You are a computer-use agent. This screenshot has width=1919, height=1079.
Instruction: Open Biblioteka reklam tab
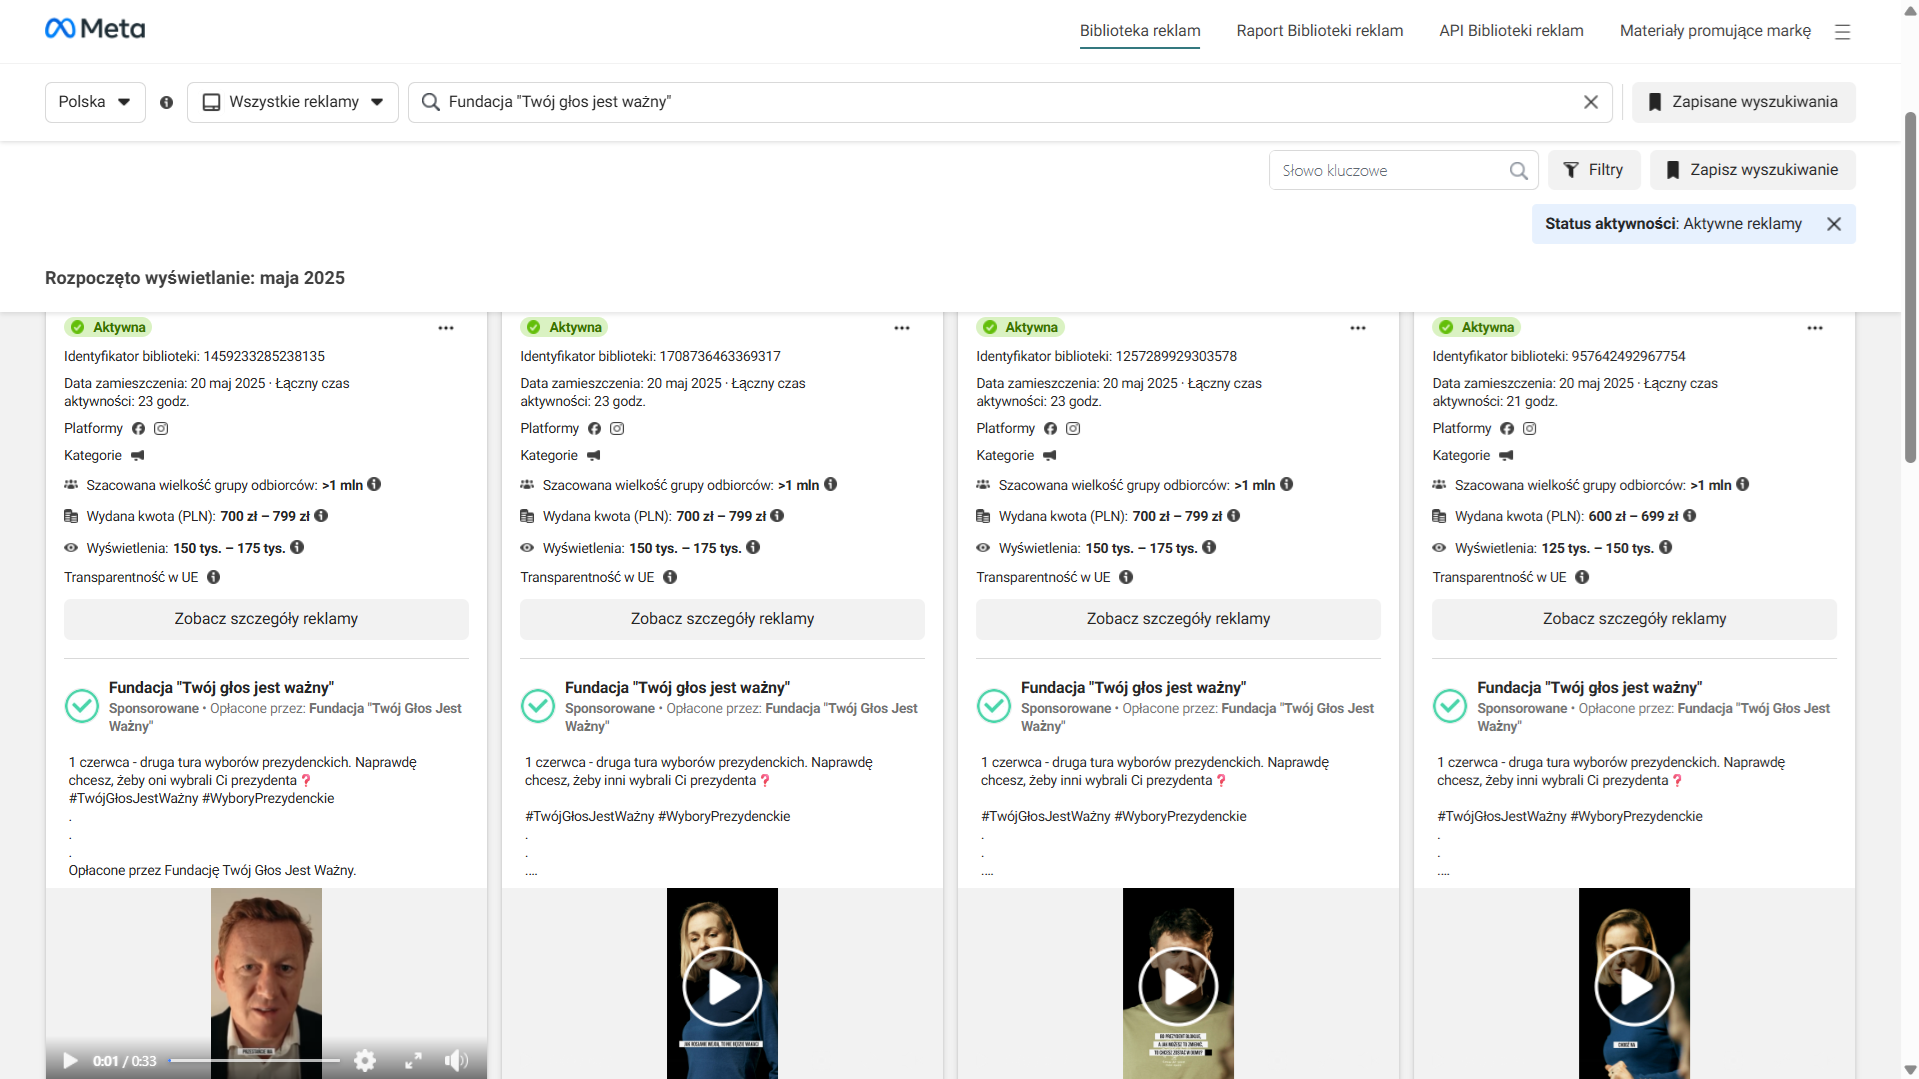point(1140,31)
